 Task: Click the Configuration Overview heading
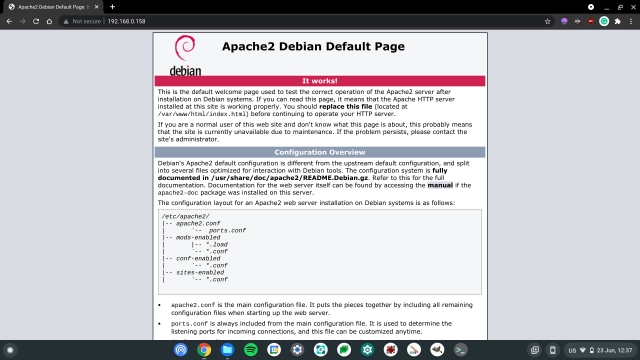(x=320, y=152)
